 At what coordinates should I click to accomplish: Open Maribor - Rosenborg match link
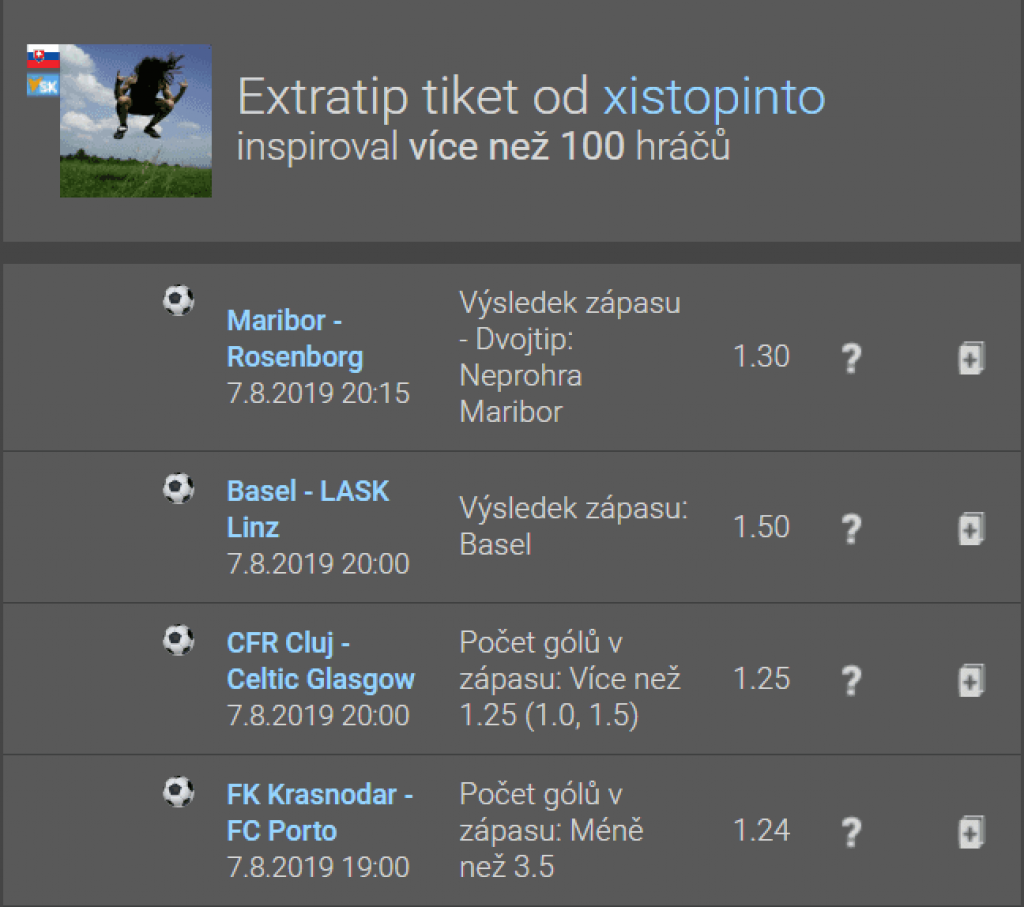(294, 339)
